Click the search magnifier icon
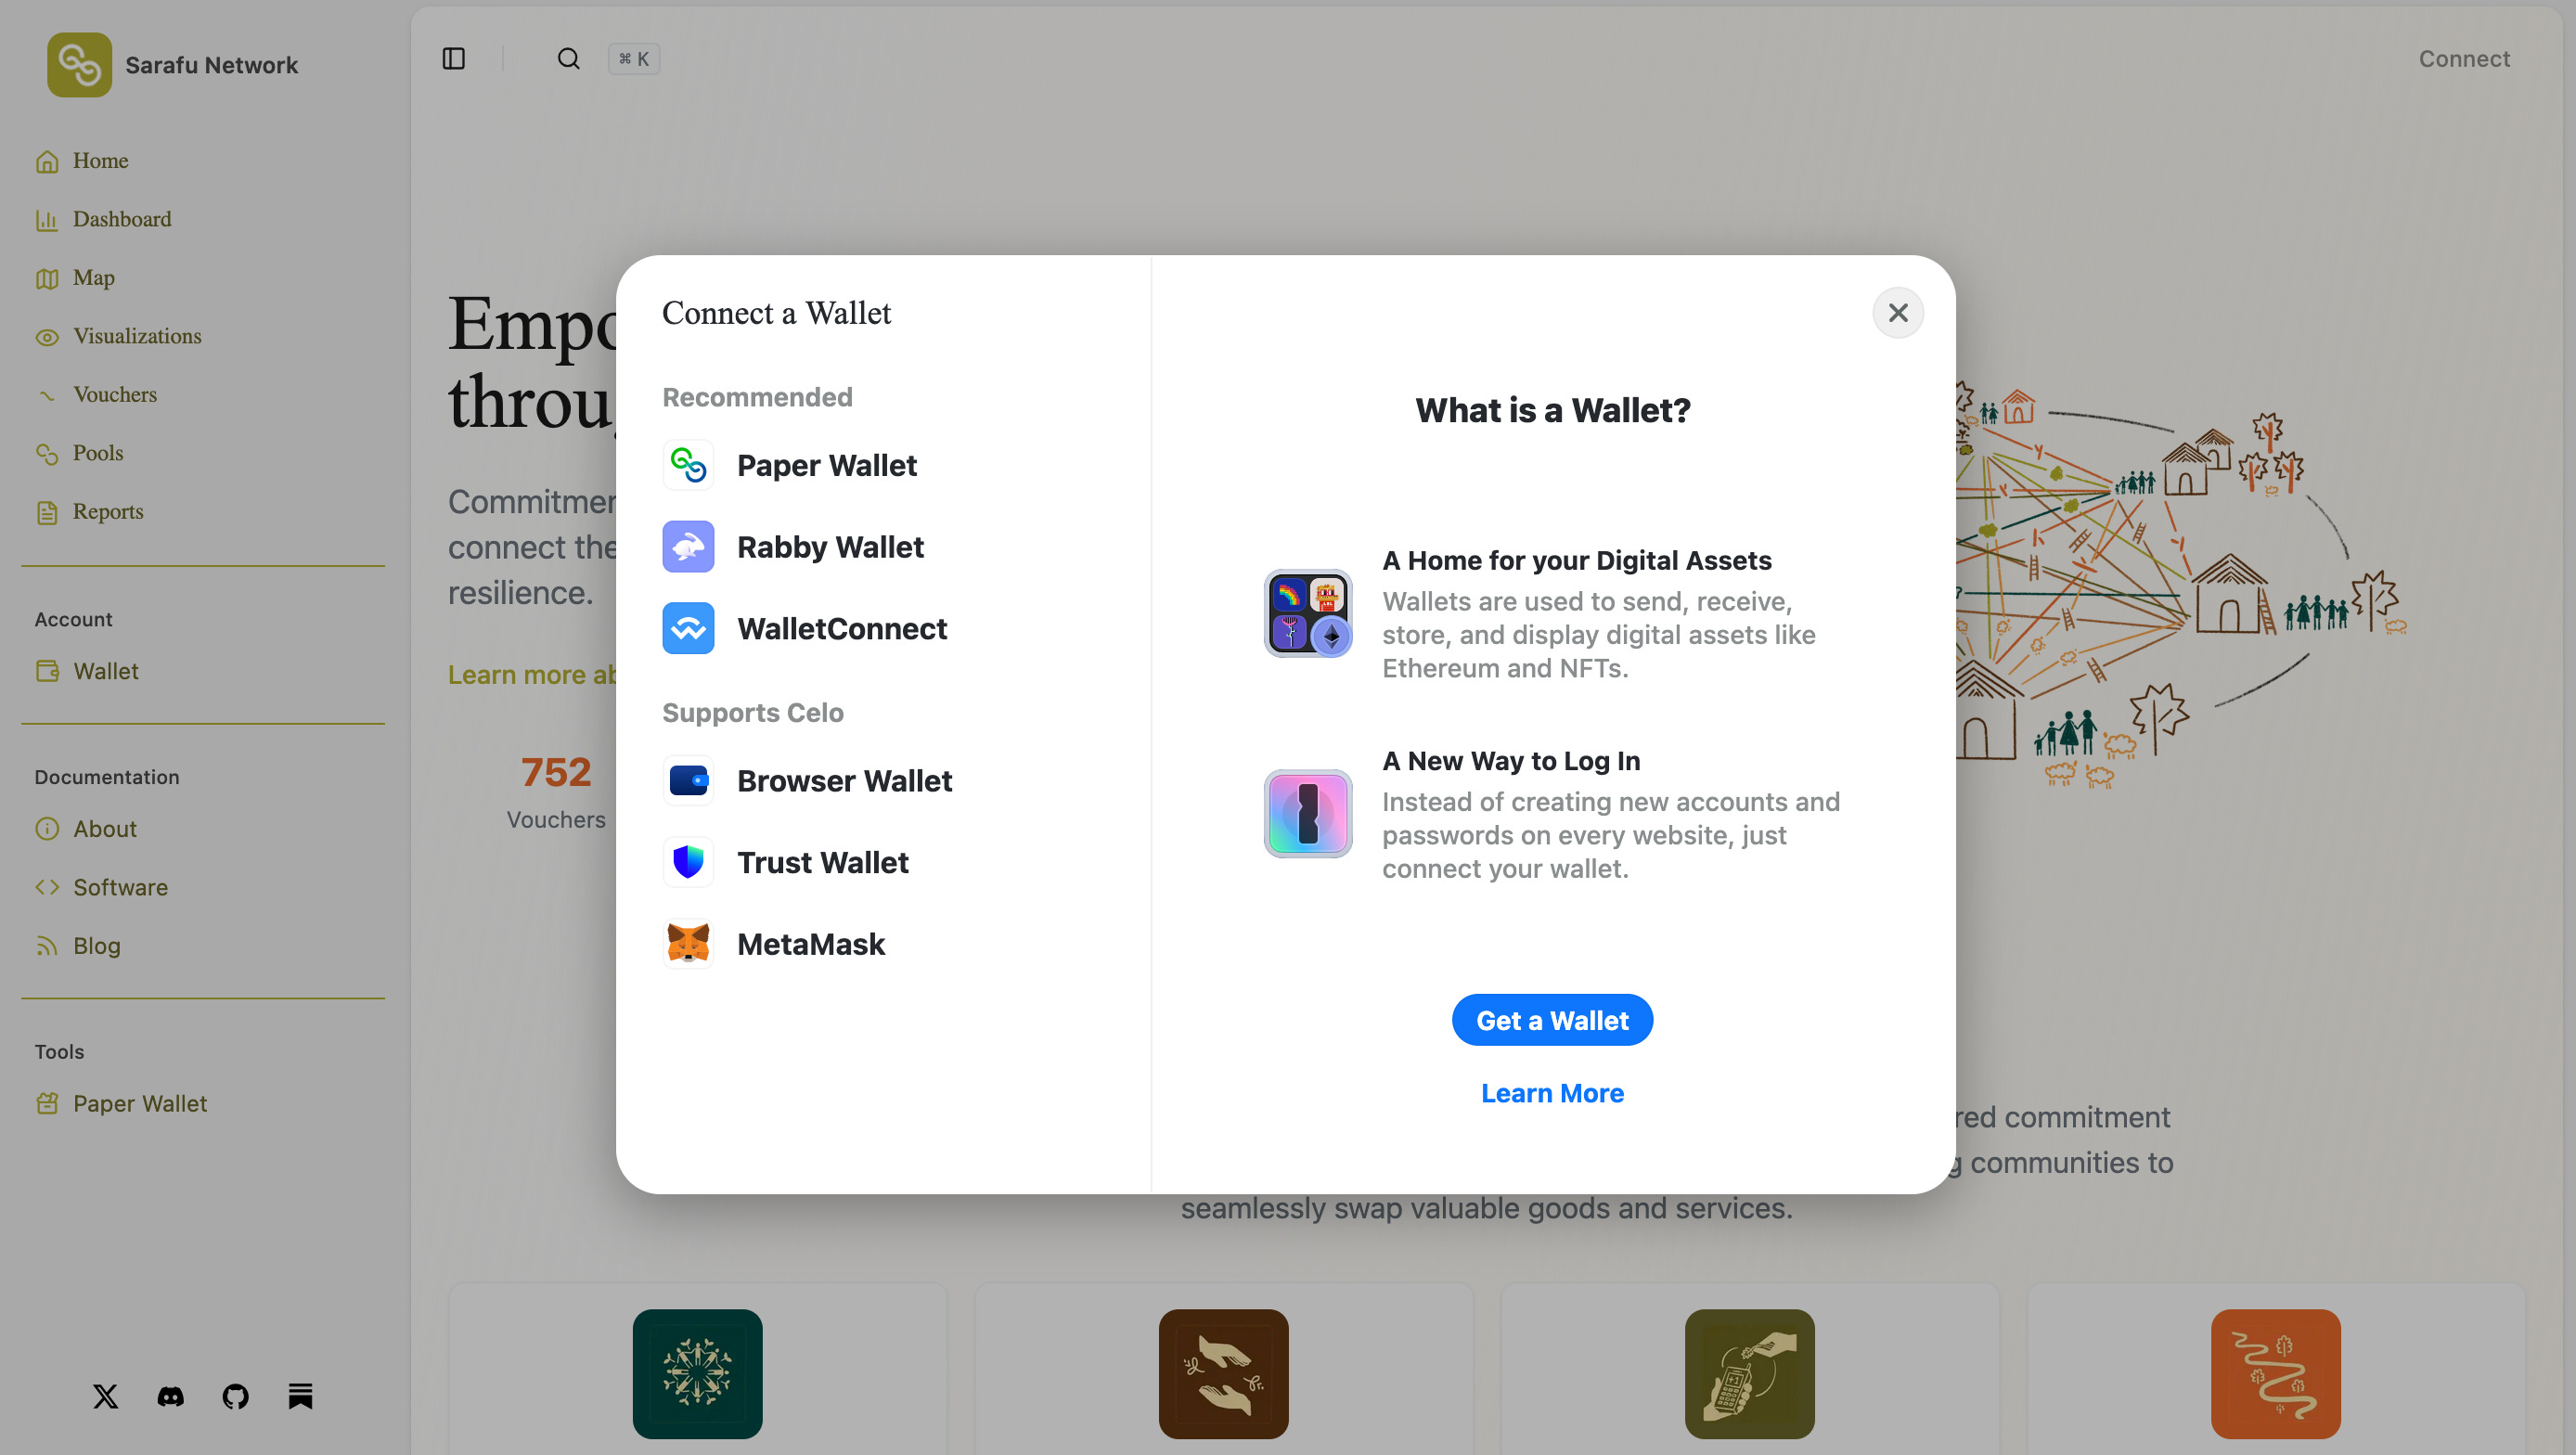2576x1455 pixels. pos(568,59)
